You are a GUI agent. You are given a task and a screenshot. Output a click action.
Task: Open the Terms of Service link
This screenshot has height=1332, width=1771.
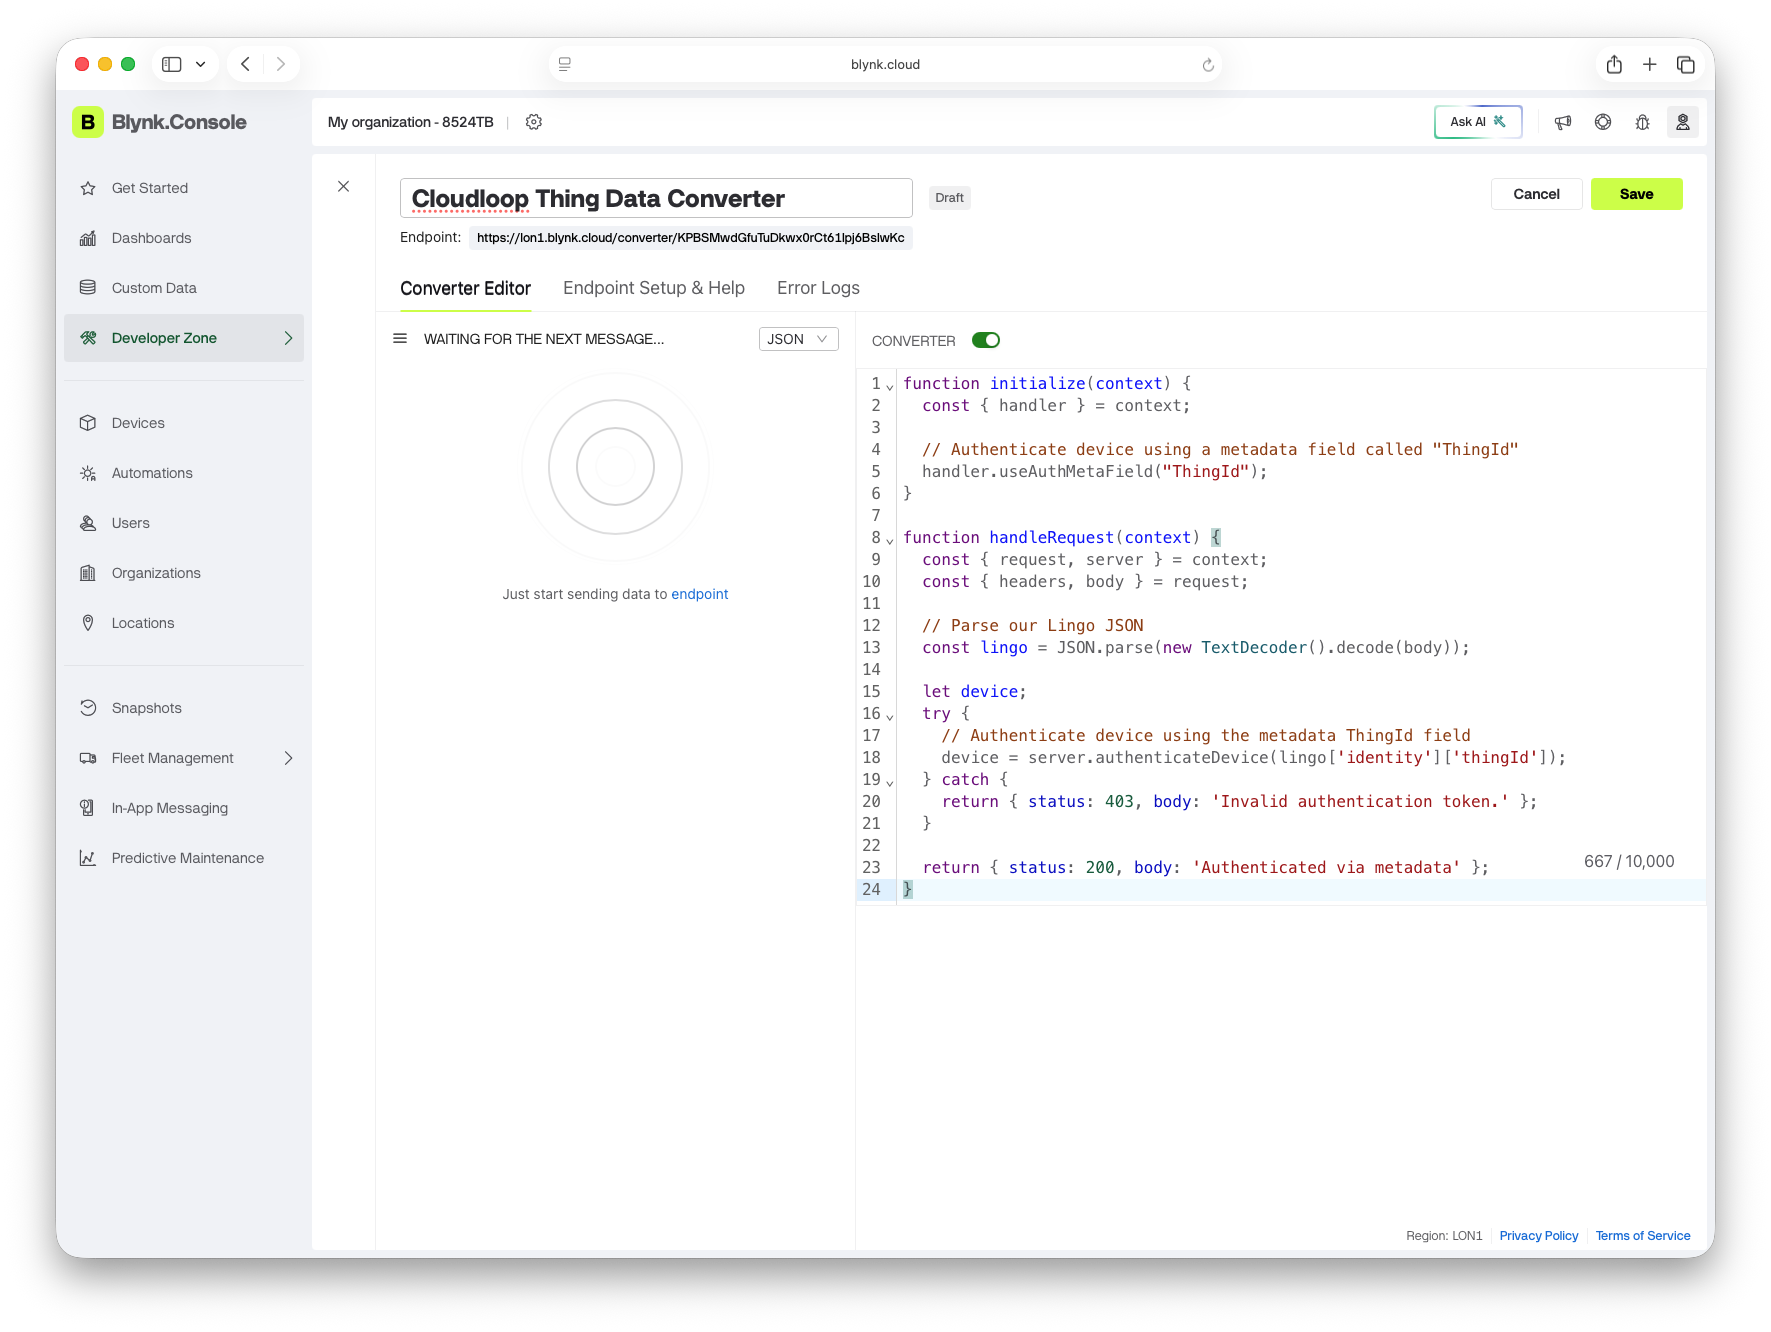click(1642, 1236)
